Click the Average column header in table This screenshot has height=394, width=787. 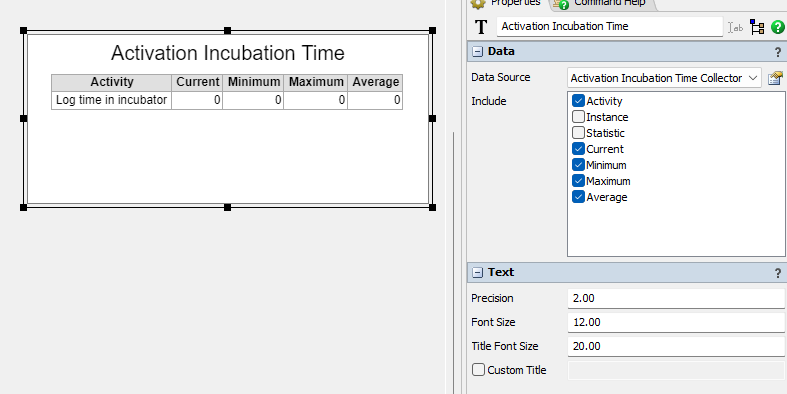click(x=375, y=82)
